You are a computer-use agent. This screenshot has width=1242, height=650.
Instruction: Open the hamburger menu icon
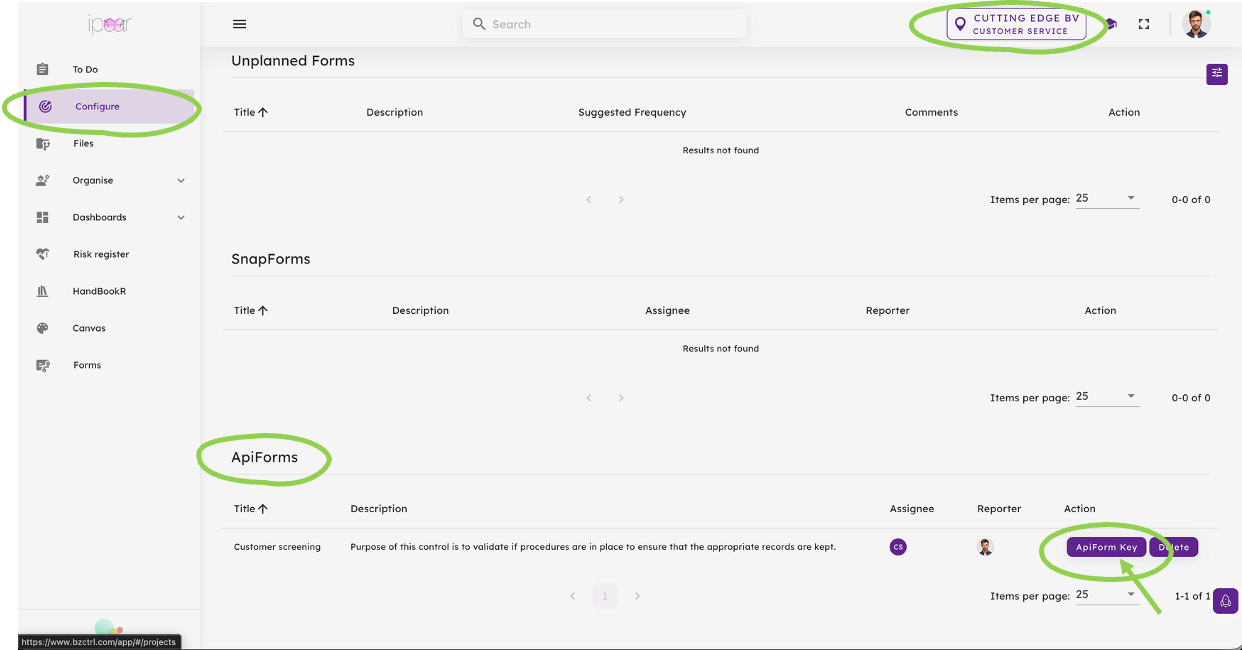click(239, 24)
